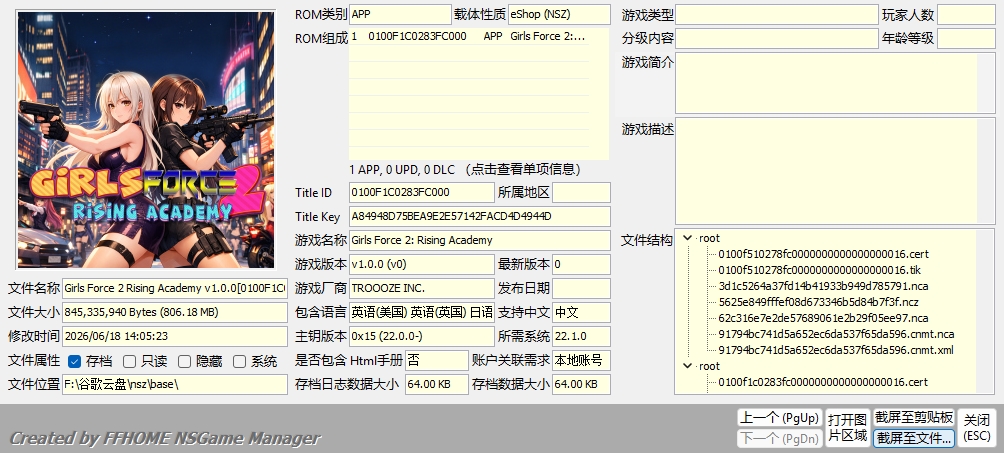Go to previous game with 上一个 (PgUp)
This screenshot has height=453, width=1004.
(x=779, y=418)
